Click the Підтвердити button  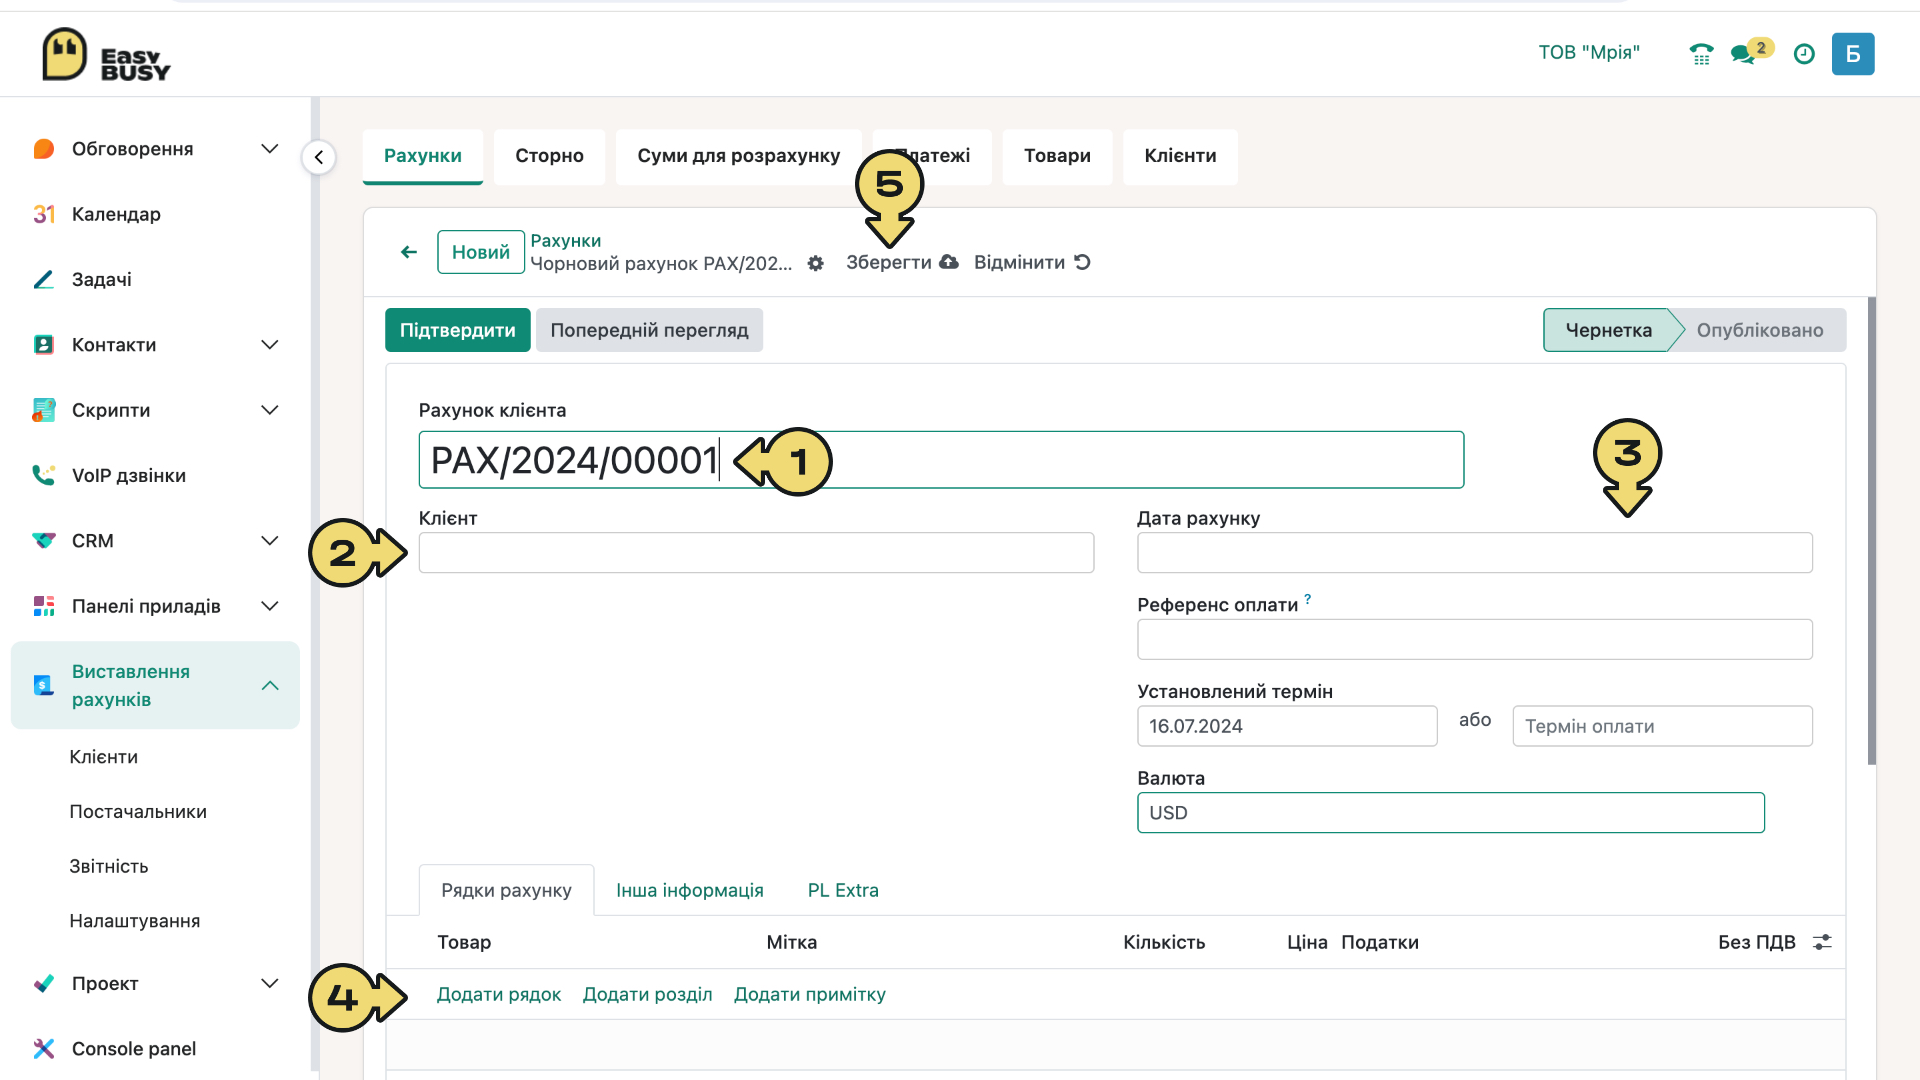[458, 330]
